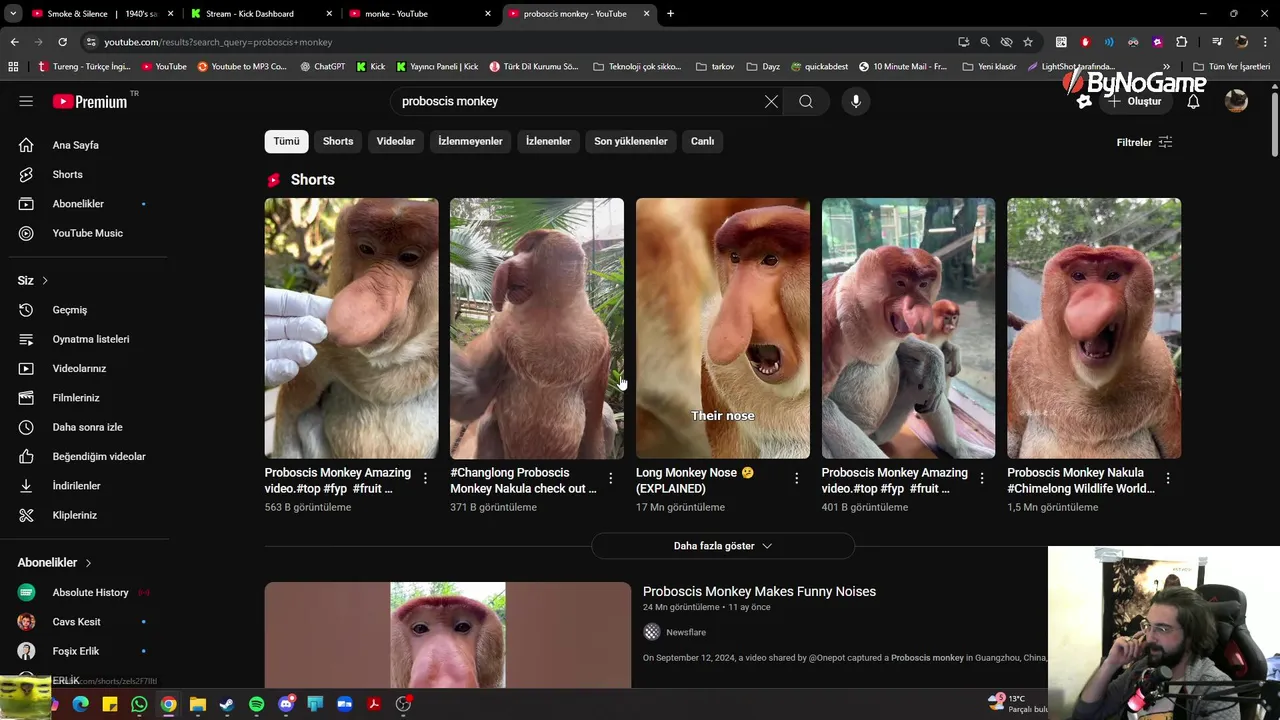
Task: Open options for 563 B görüntüleme short
Action: (425, 478)
